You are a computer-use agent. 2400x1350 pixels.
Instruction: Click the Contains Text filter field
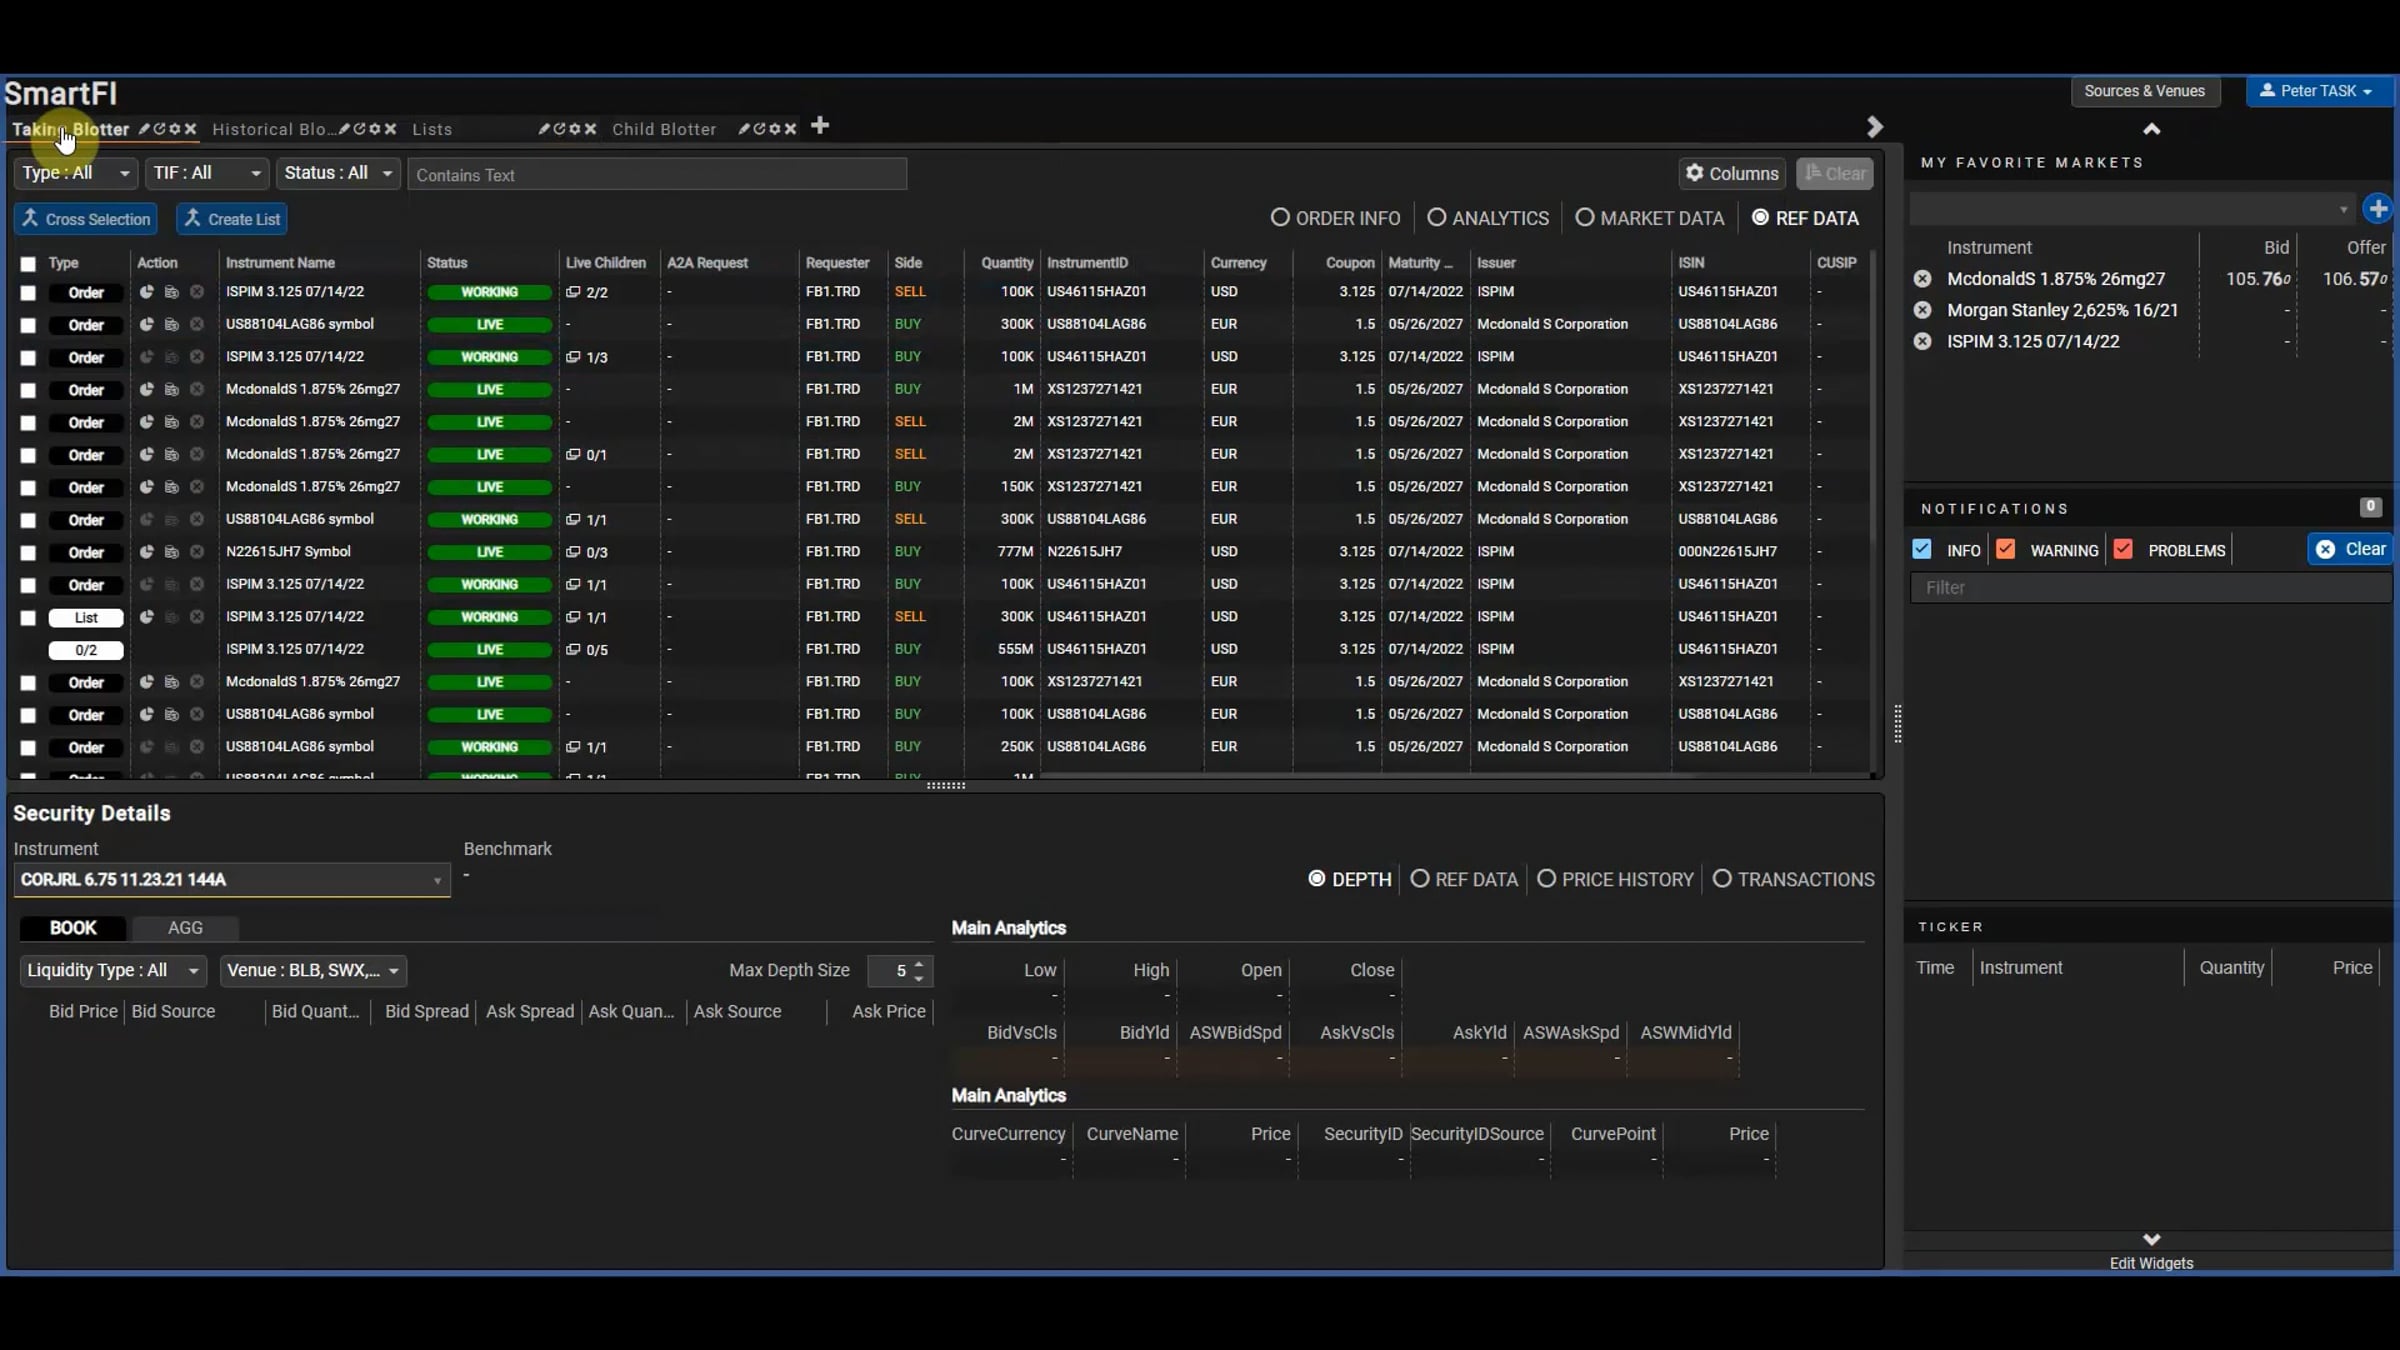coord(657,175)
